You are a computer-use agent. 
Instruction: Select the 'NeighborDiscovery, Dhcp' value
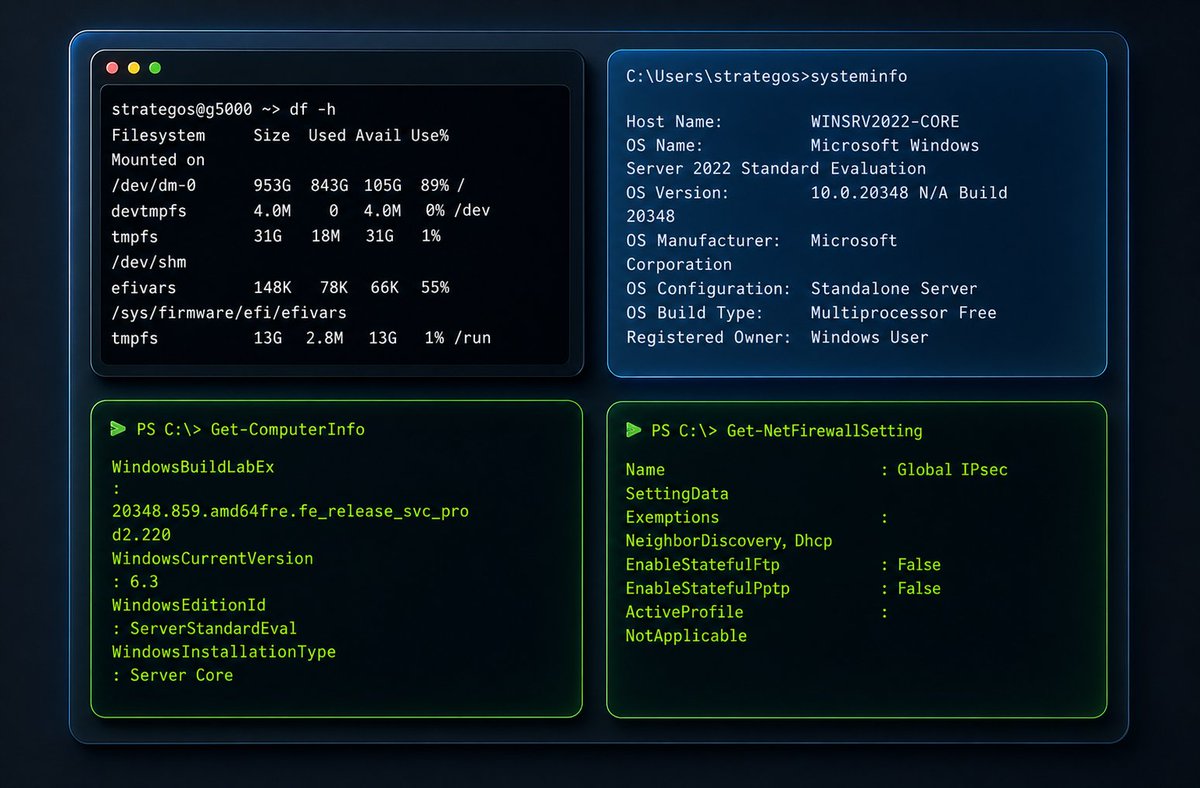(x=729, y=541)
